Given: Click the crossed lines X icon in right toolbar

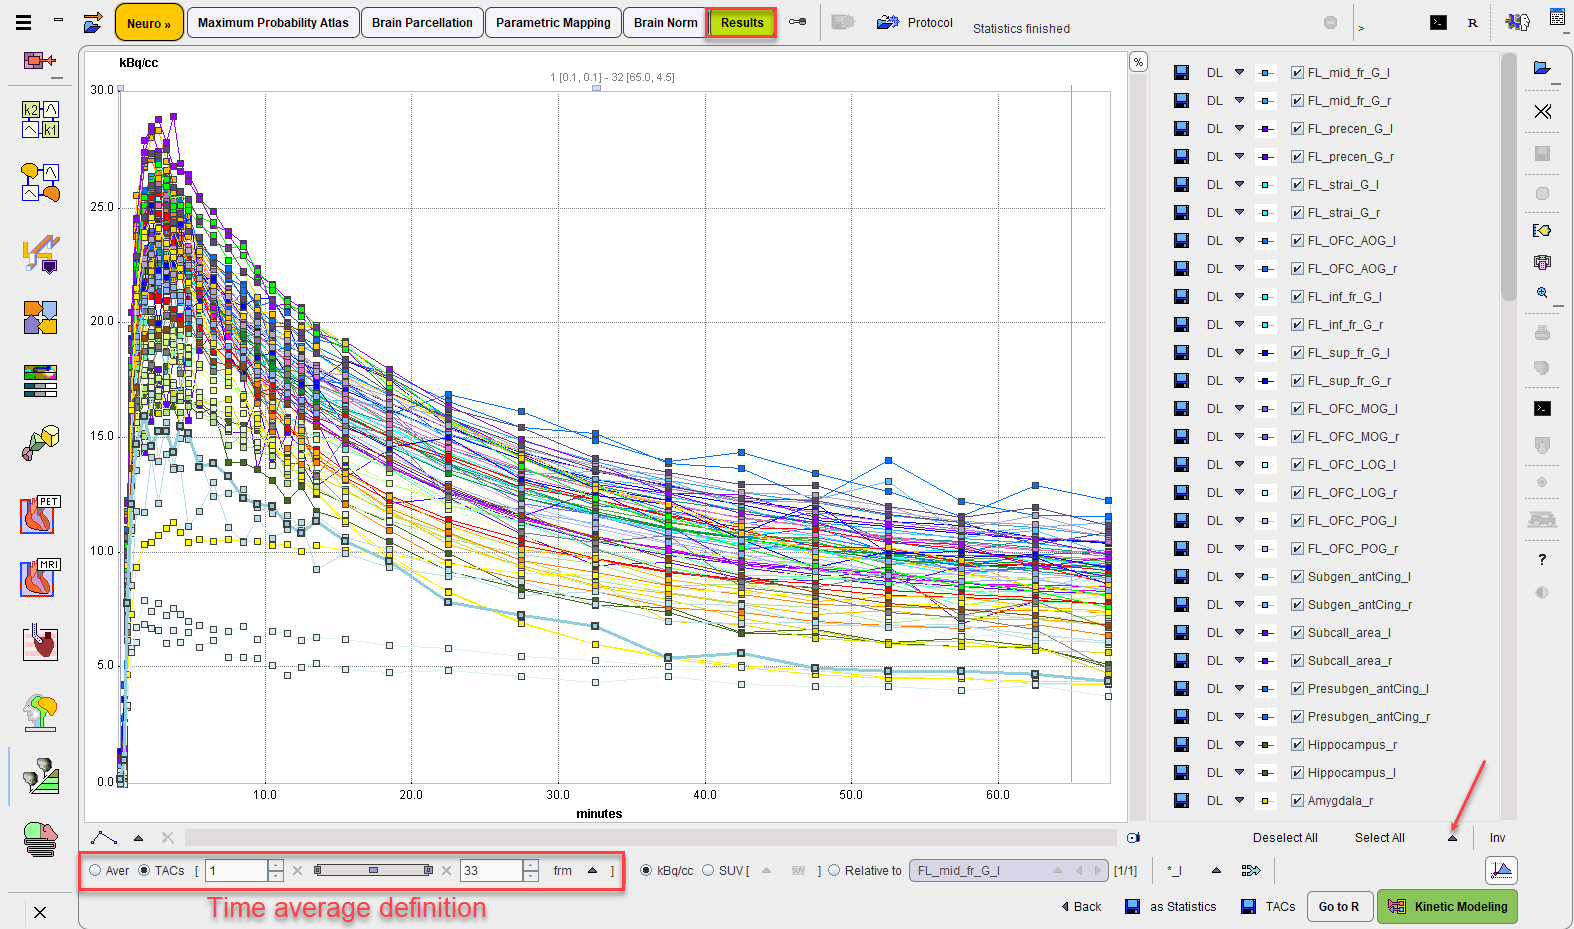Looking at the screenshot, I should pos(1542,111).
